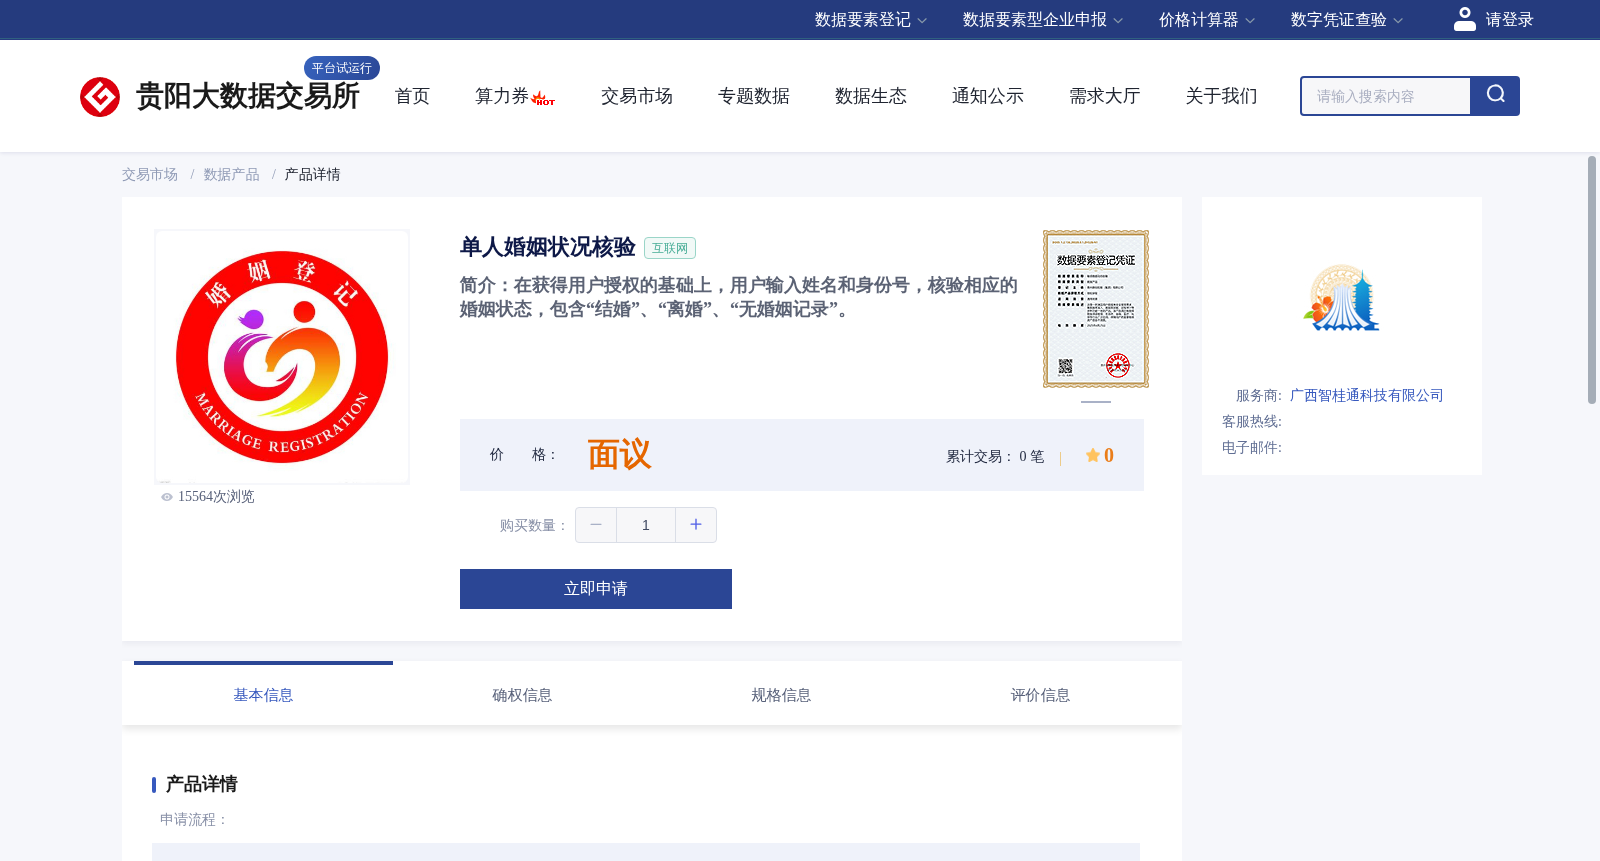The height and width of the screenshot is (861, 1600).
Task: Click the page vertical scrollbar
Action: click(1592, 280)
